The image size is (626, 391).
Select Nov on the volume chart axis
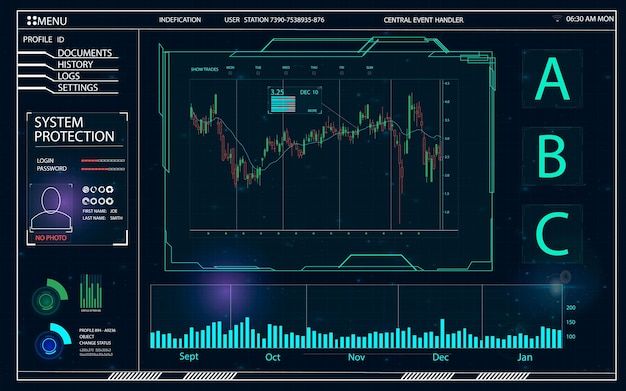[x=356, y=357]
